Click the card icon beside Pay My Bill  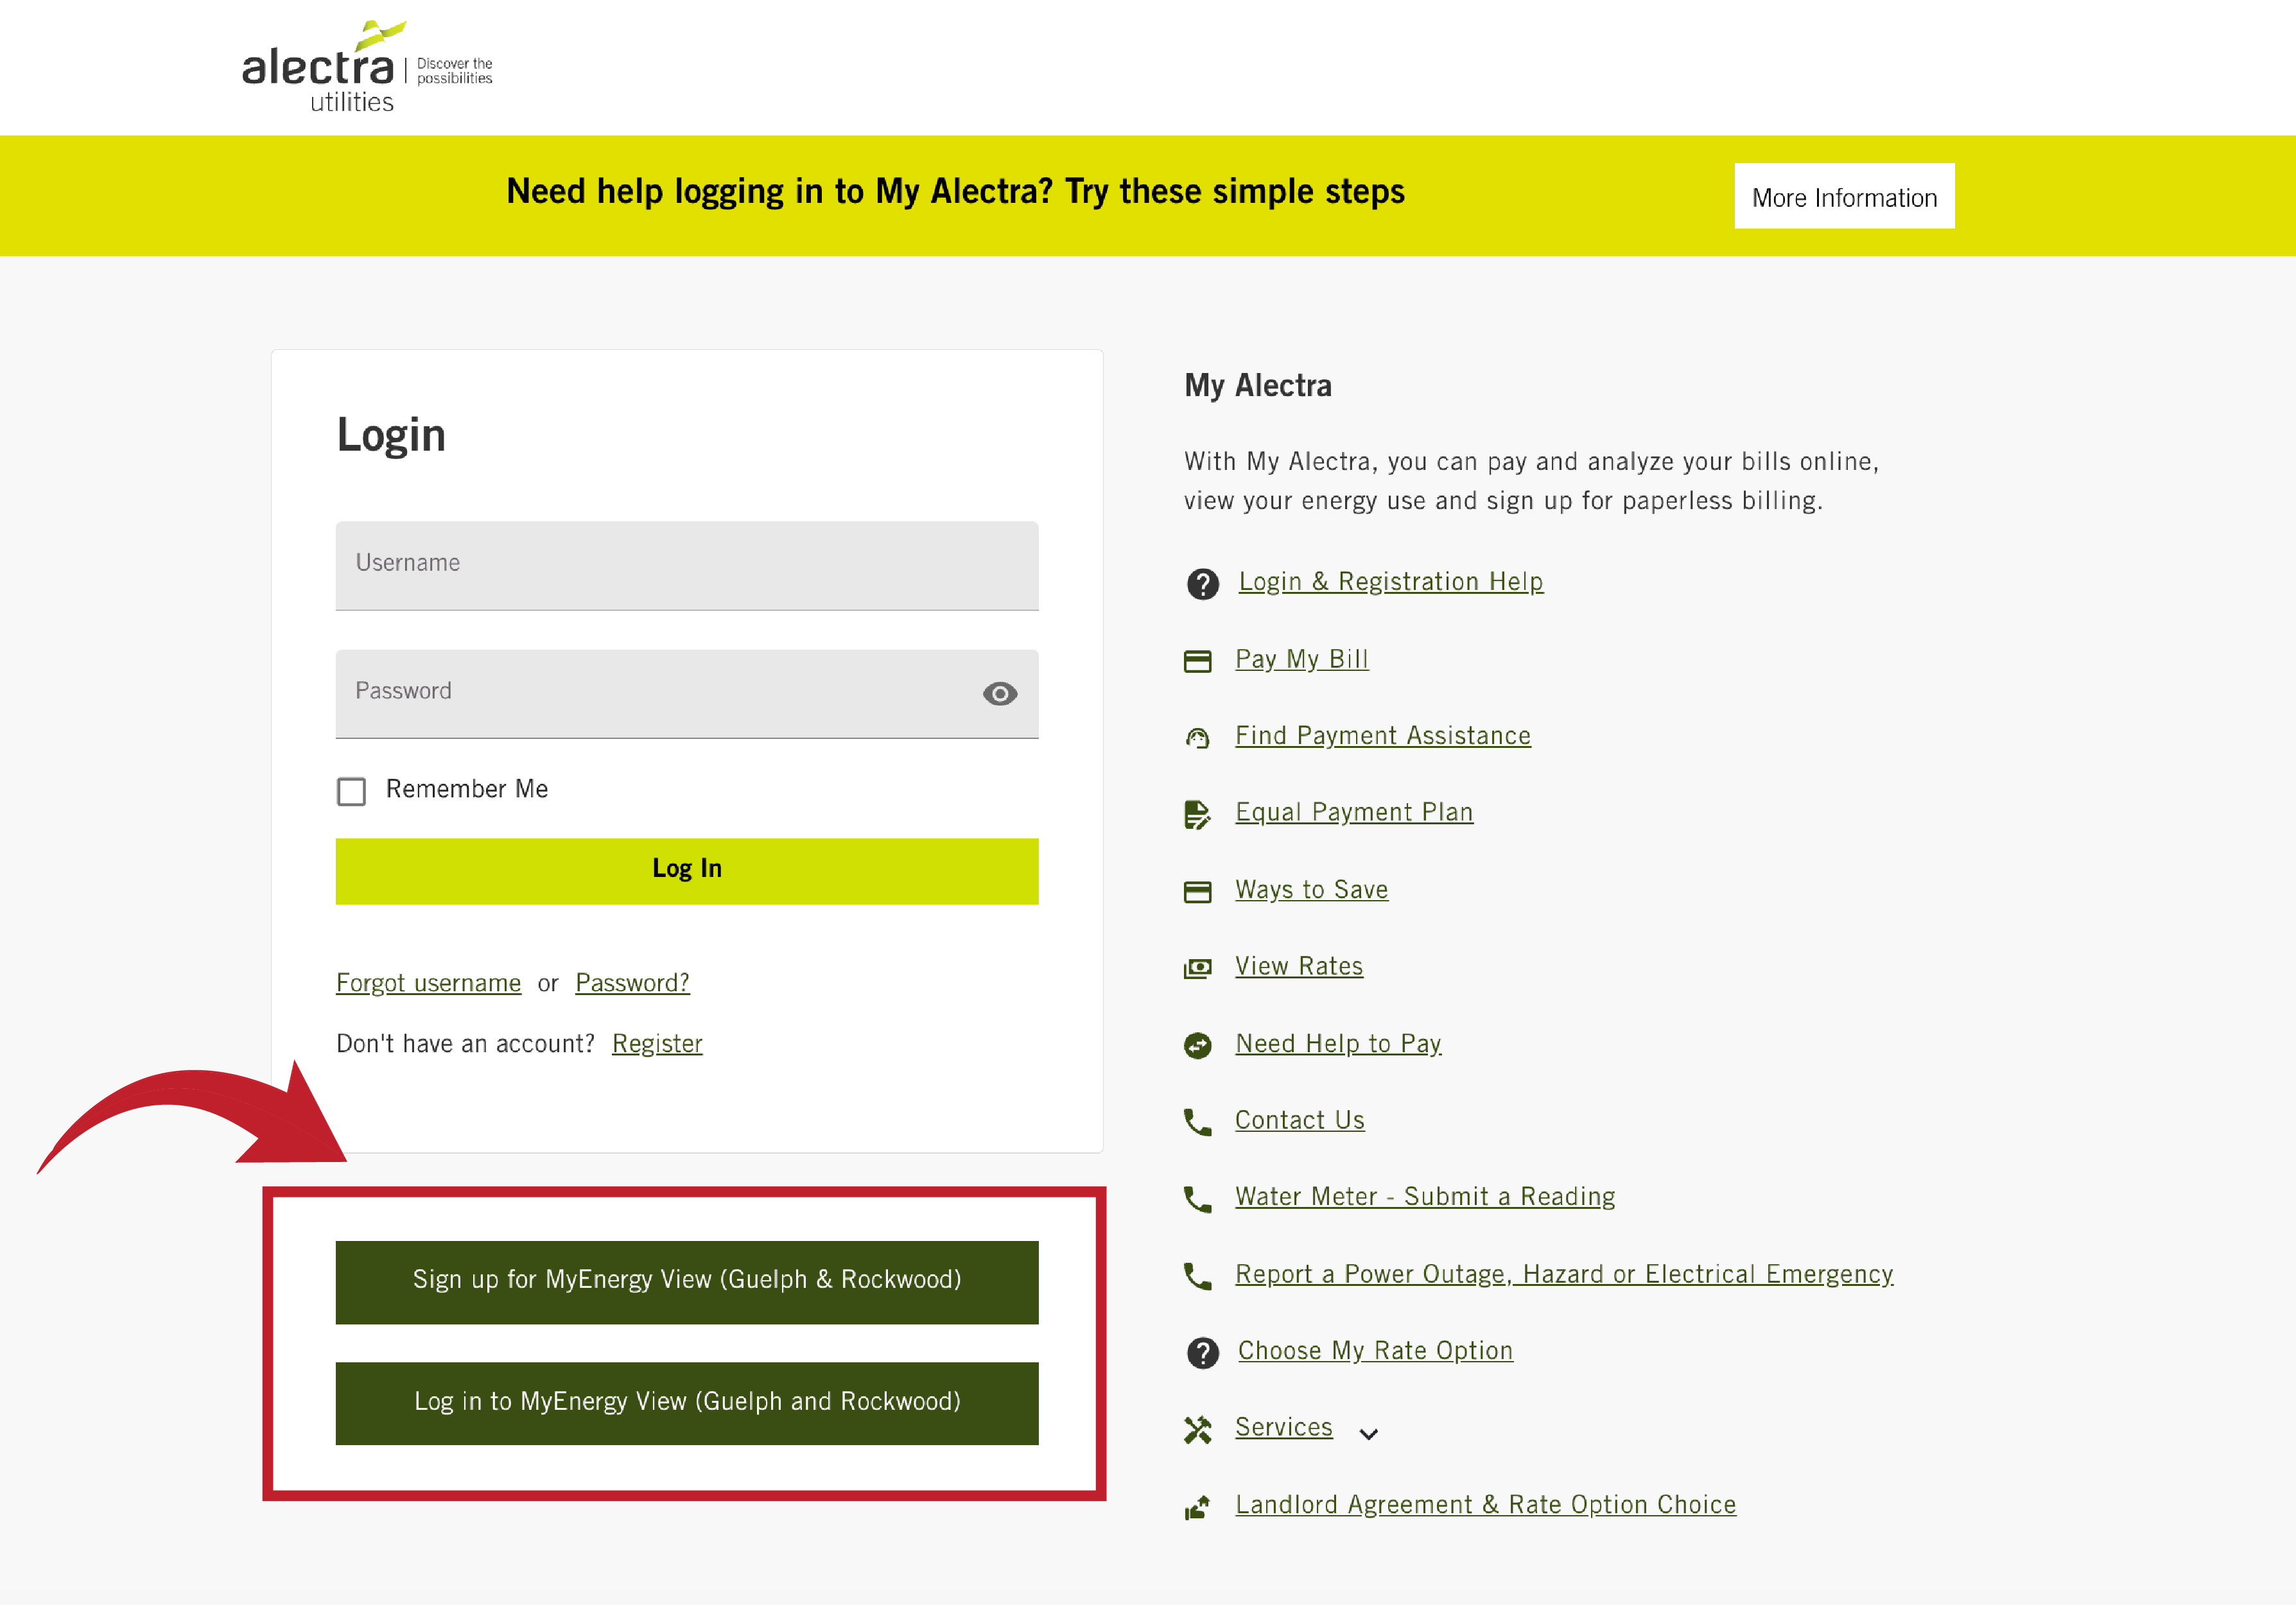point(1197,661)
